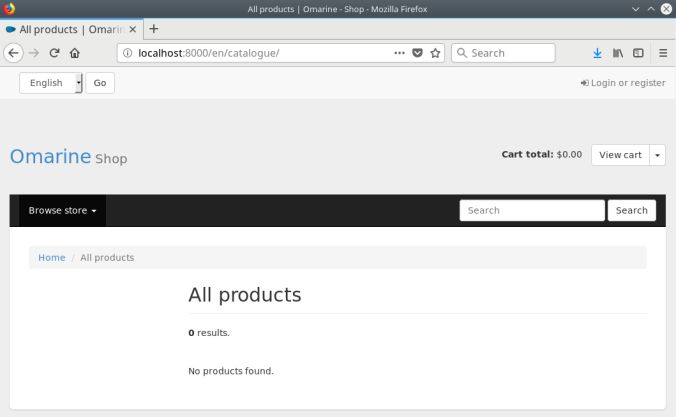Click the Home breadcrumb link
676x417 pixels.
click(52, 258)
